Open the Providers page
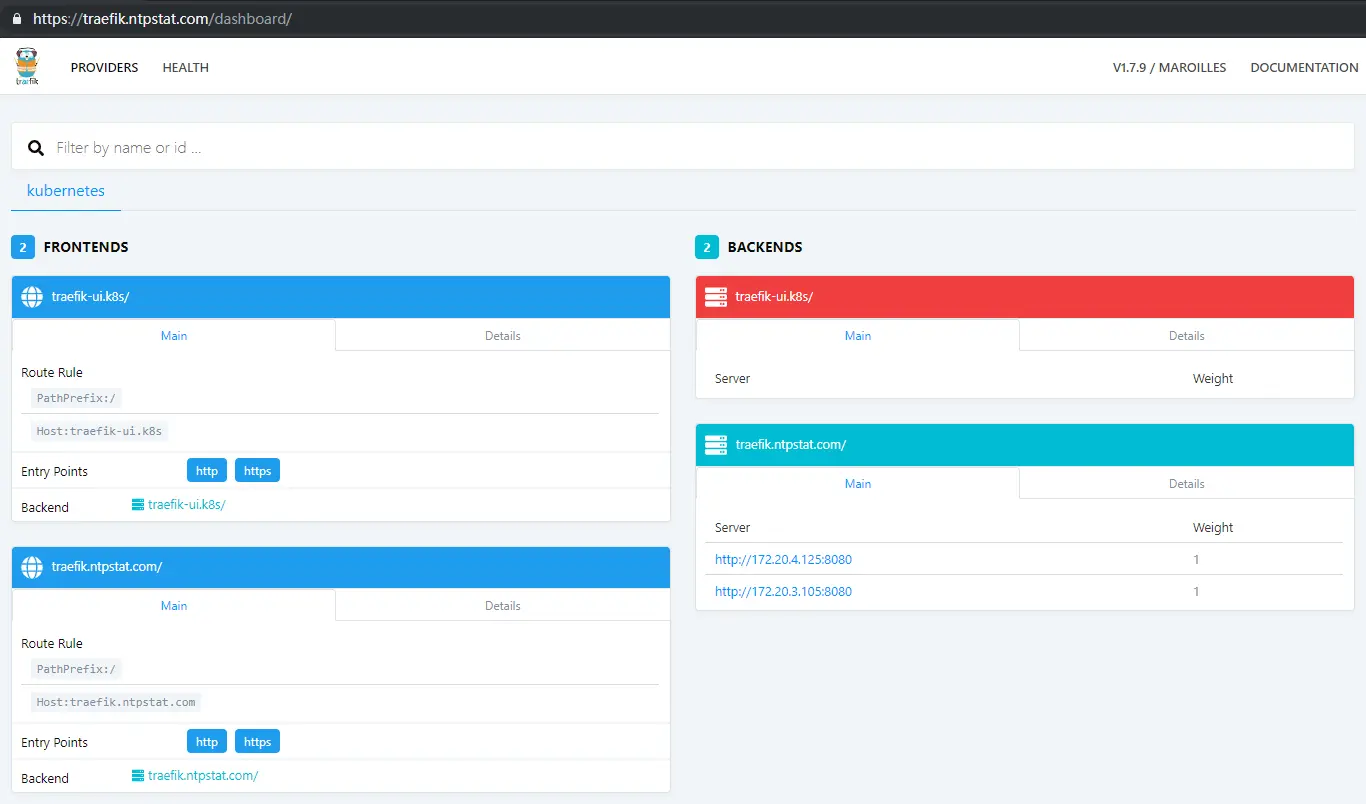 click(104, 67)
